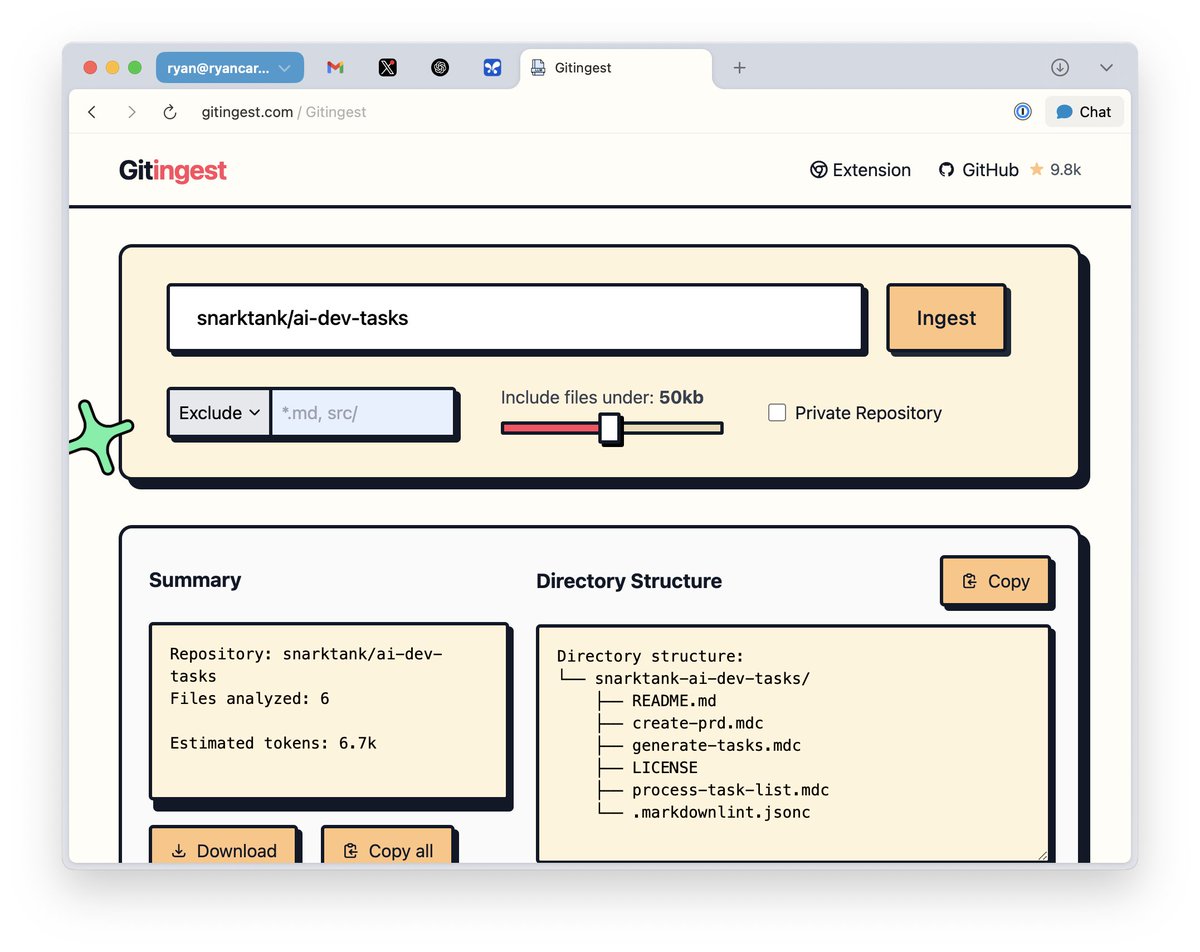Image resolution: width=1200 pixels, height=952 pixels.
Task: Open the downloads icon in tab bar
Action: point(1060,68)
